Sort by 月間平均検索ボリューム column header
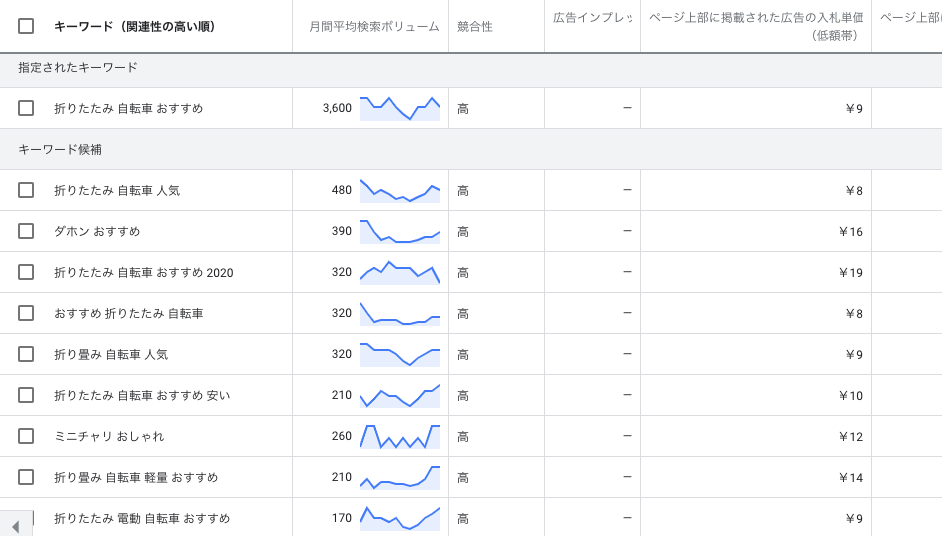 pyautogui.click(x=374, y=26)
